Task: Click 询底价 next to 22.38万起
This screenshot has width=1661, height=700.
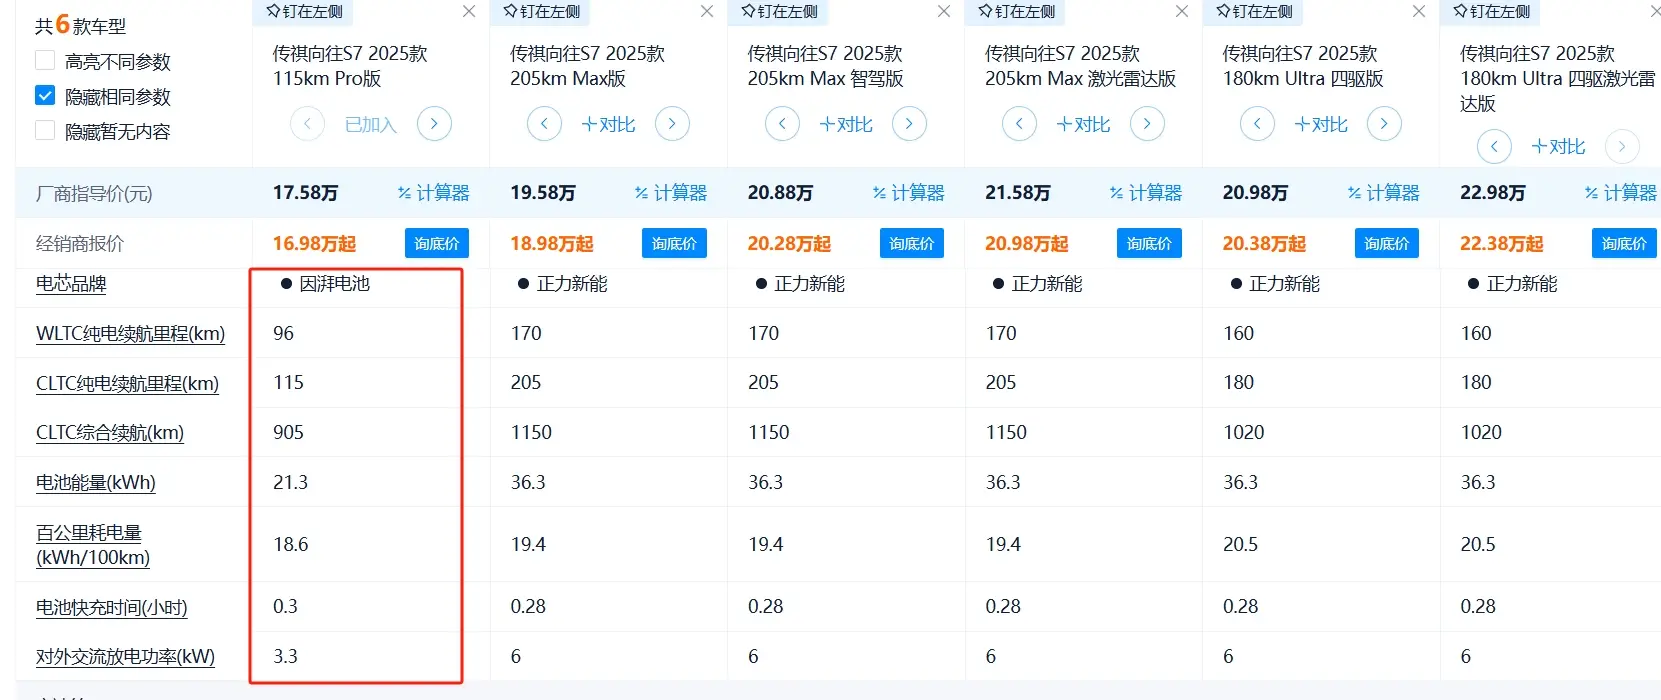Action: pos(1624,243)
